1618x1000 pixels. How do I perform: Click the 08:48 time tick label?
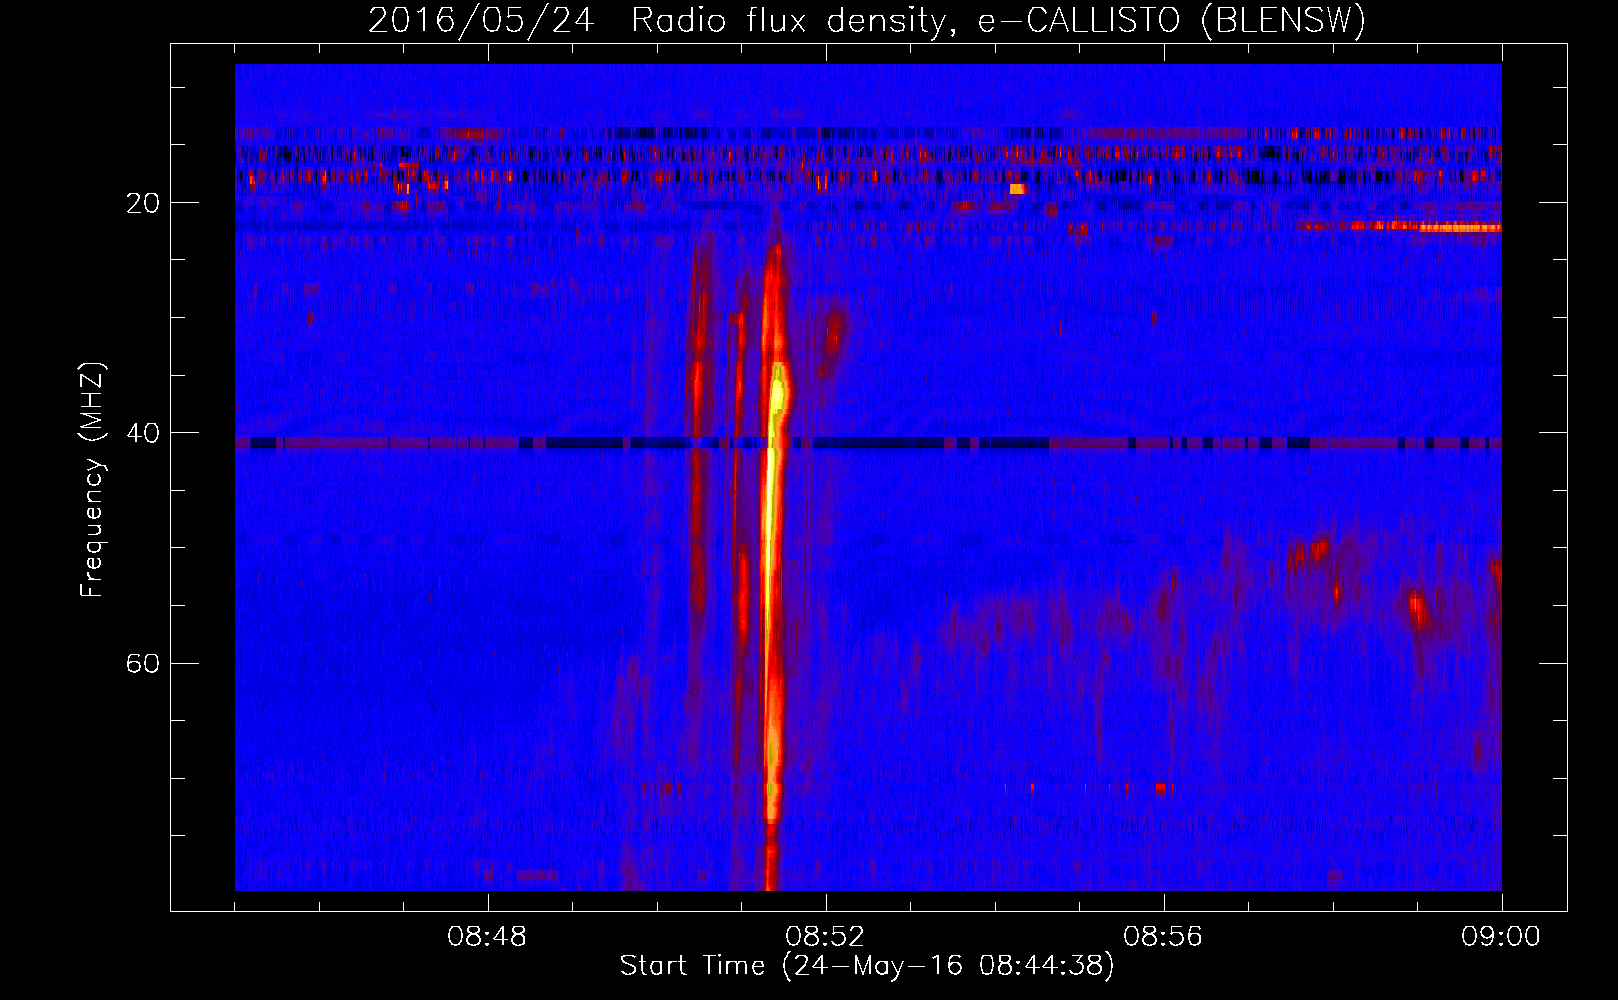487,937
